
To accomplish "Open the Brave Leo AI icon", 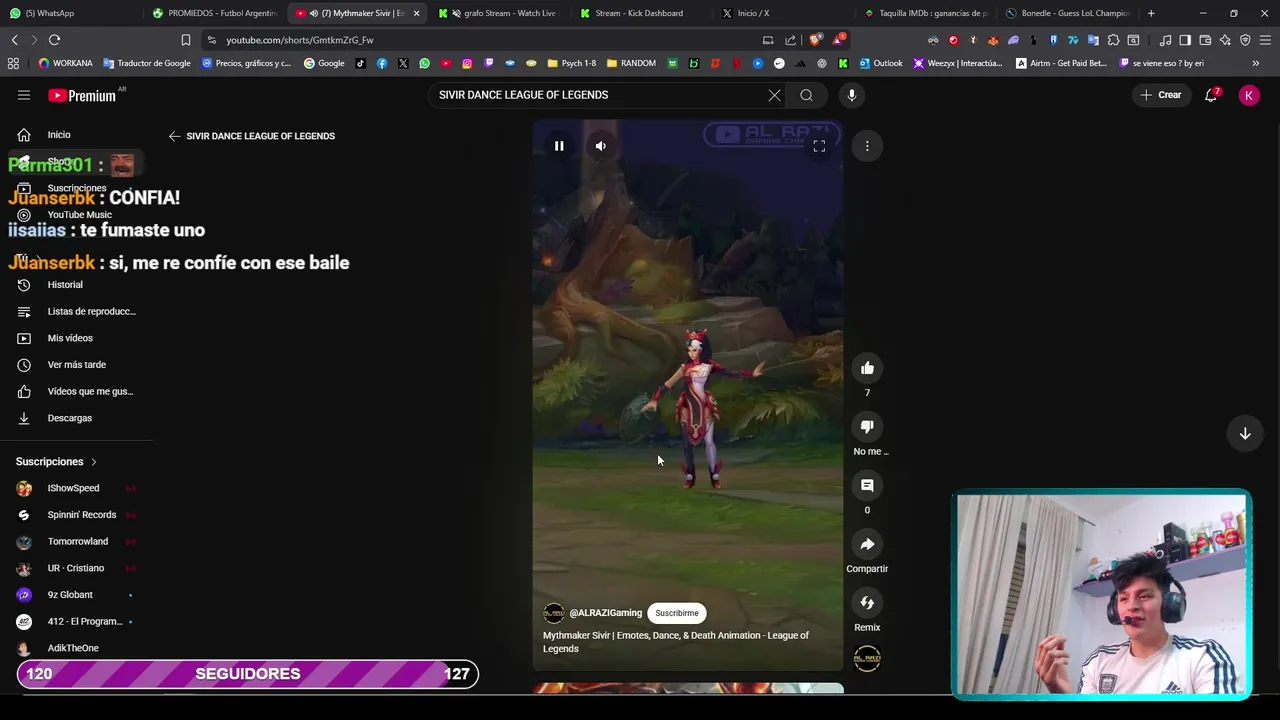I will (x=1225, y=40).
